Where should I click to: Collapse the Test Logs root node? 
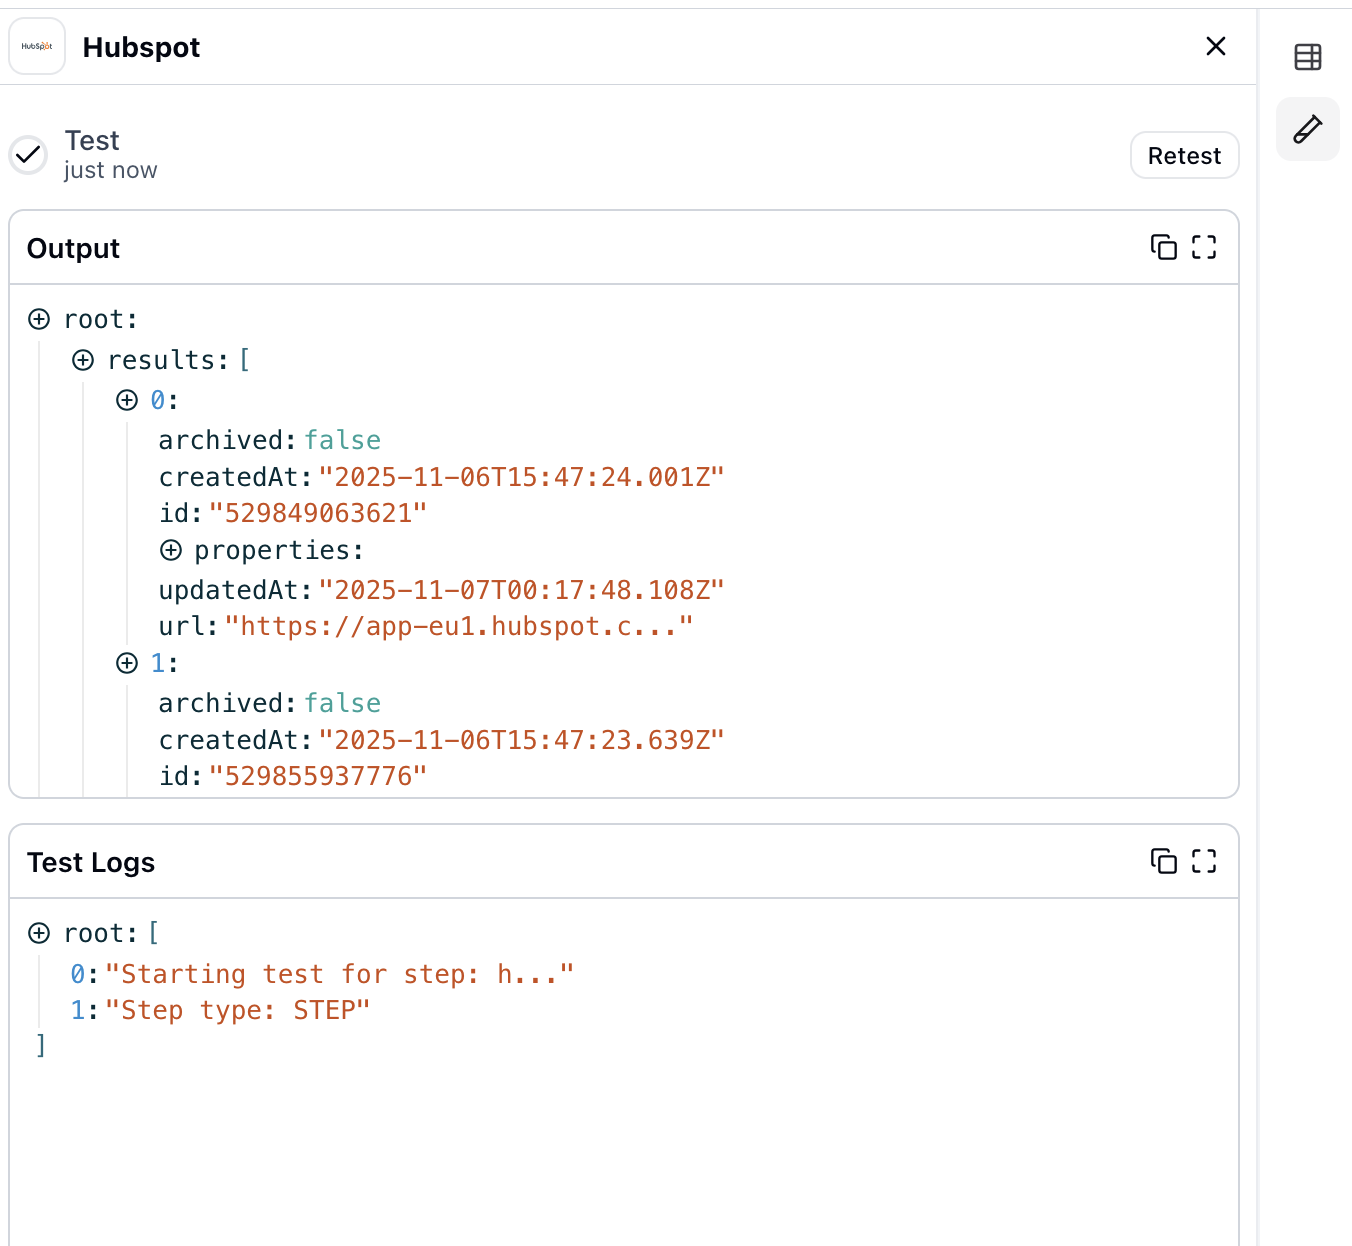tap(39, 933)
